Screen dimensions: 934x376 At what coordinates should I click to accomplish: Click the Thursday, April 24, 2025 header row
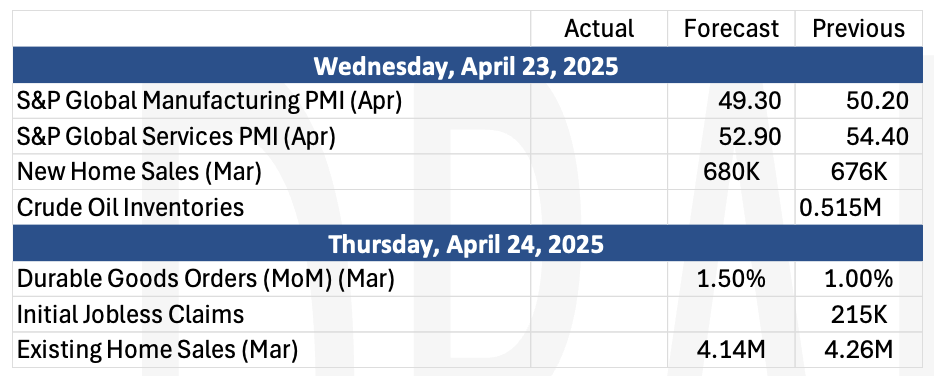[x=467, y=243]
